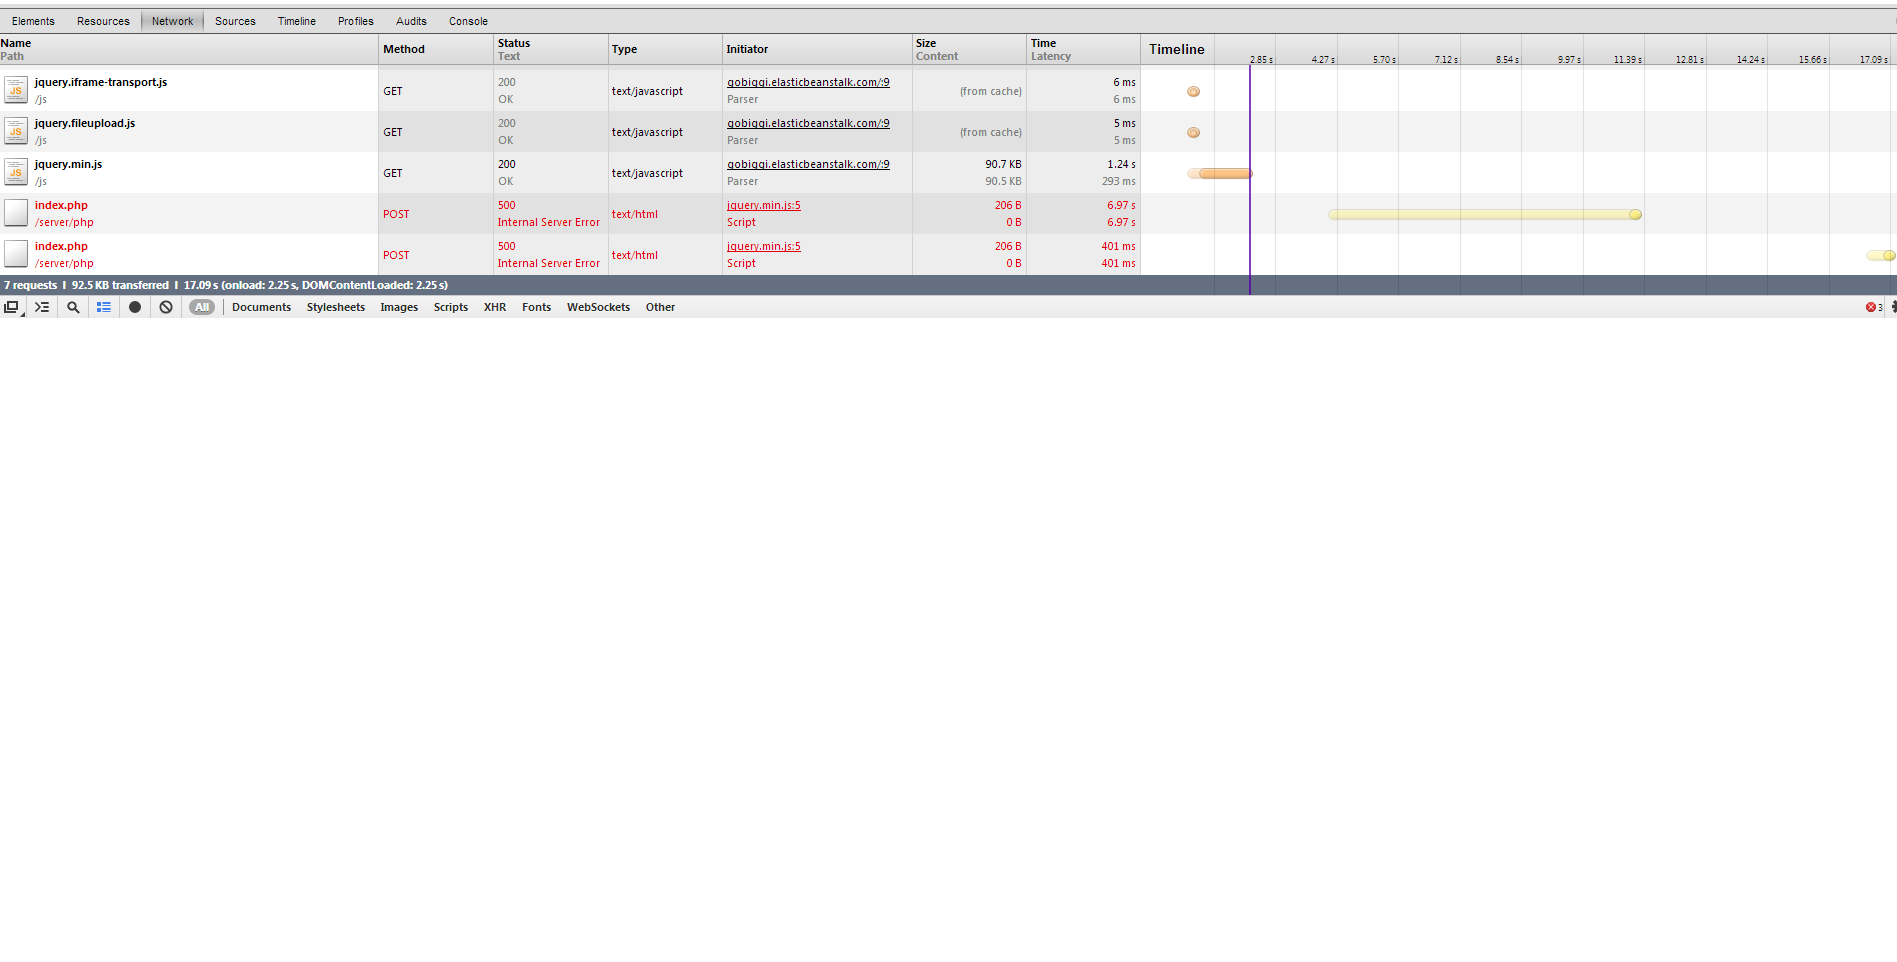Click the JS file icon for jquery.iframe-transport.js

pyautogui.click(x=16, y=91)
